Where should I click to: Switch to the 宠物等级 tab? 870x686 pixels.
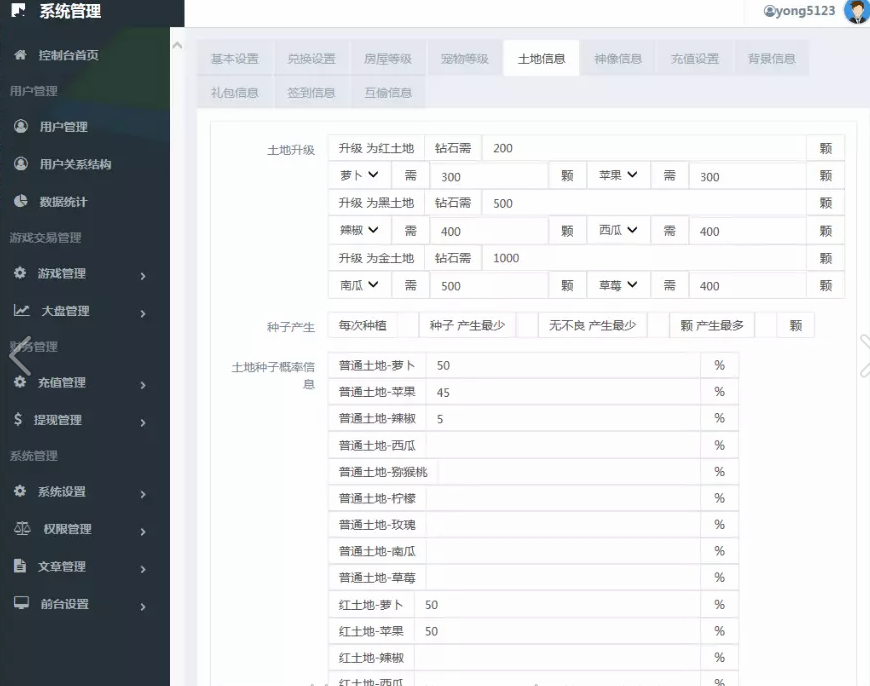pos(464,58)
